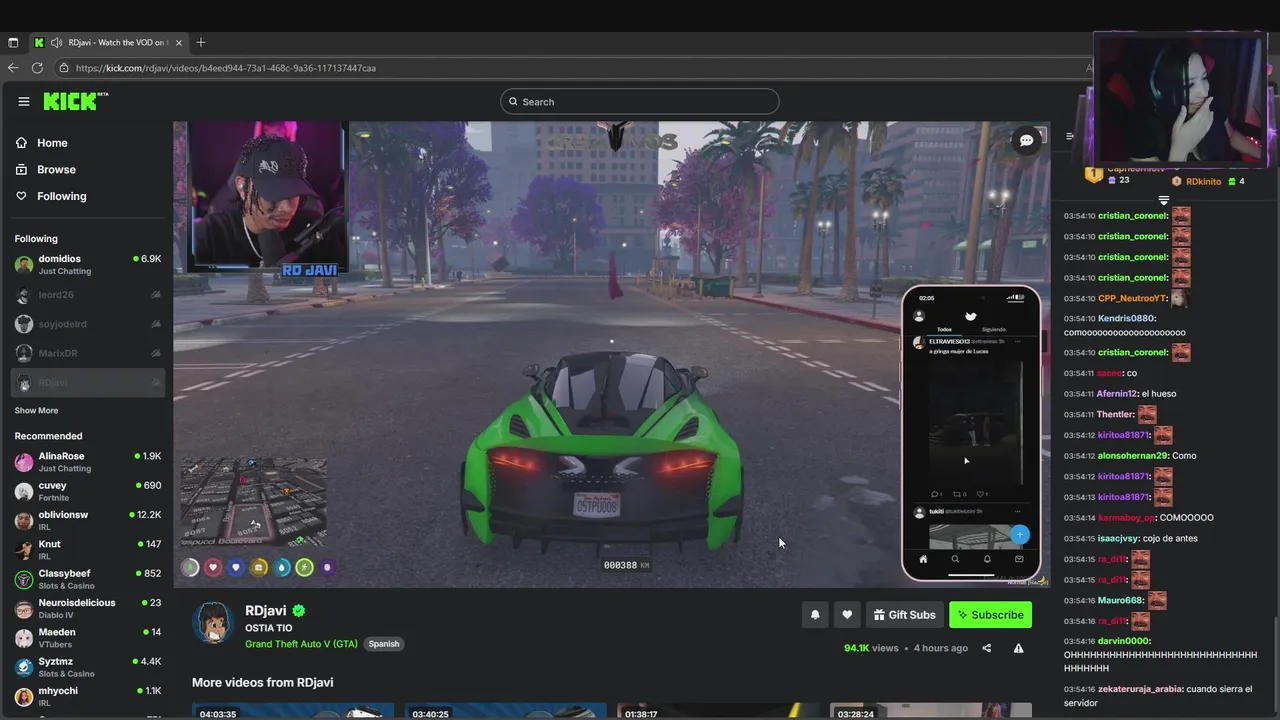Image resolution: width=1280 pixels, height=720 pixels.
Task: Follow RDjavi with the heart button
Action: 847,615
